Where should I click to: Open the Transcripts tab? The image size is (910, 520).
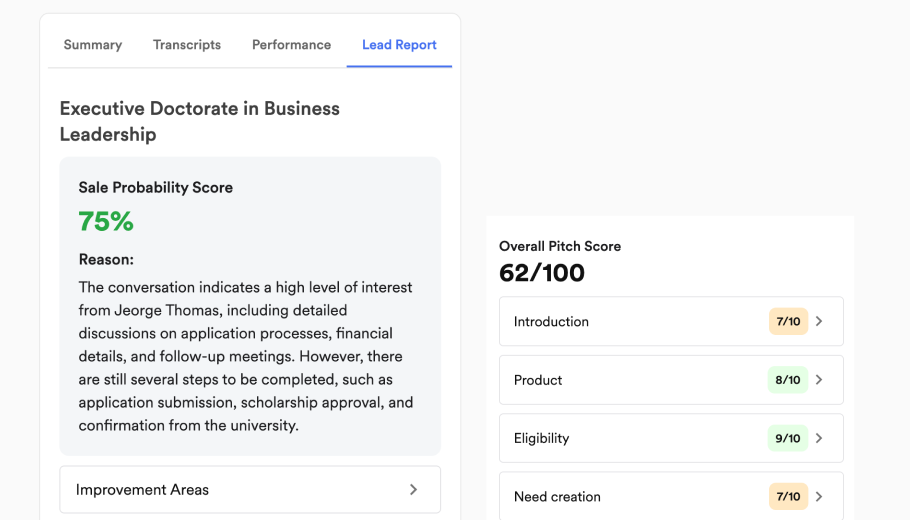point(187,45)
